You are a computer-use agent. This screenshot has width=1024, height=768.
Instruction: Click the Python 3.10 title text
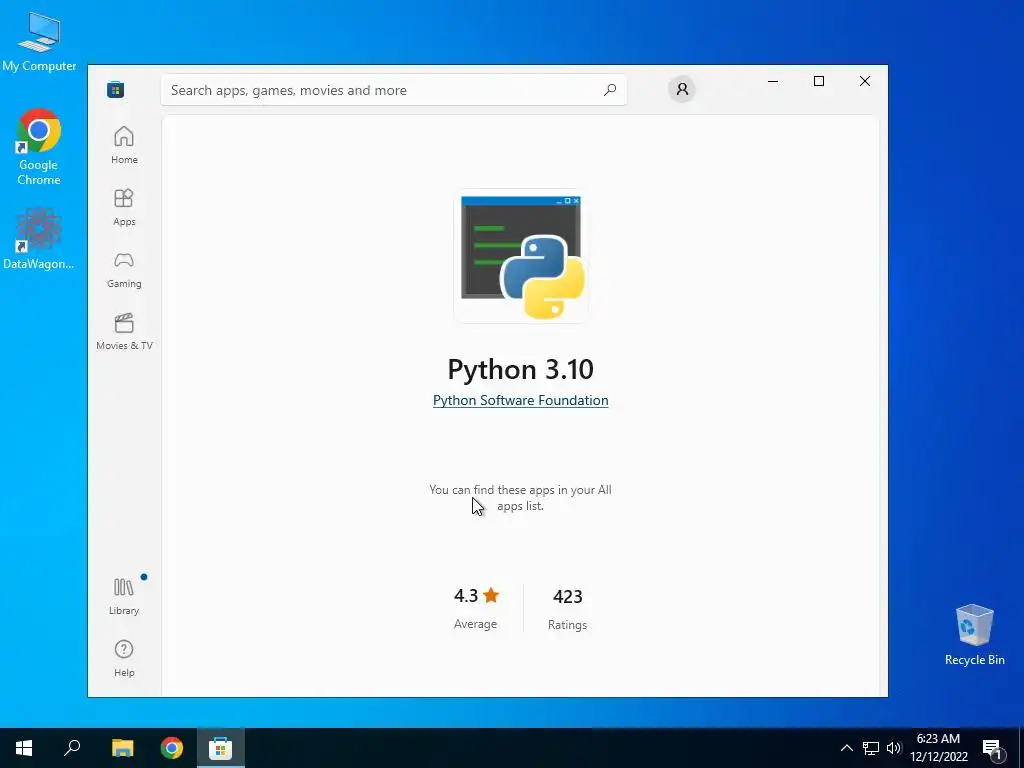click(x=520, y=369)
